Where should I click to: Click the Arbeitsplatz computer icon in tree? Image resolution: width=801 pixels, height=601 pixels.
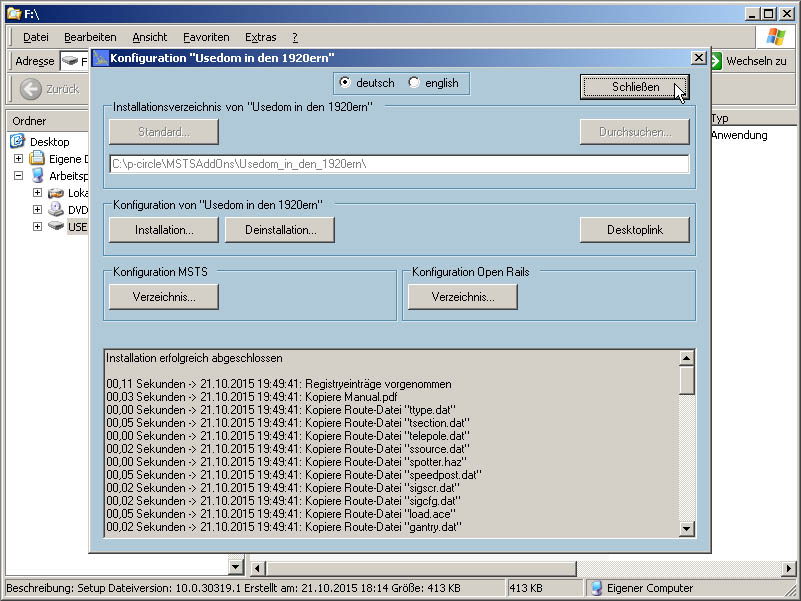point(37,176)
